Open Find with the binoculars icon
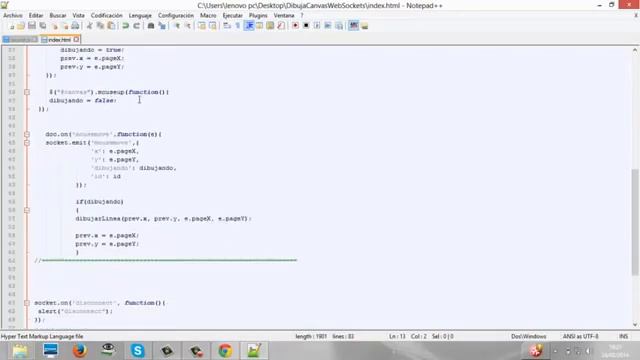Image resolution: width=640 pixels, height=360 pixels. coord(151,26)
